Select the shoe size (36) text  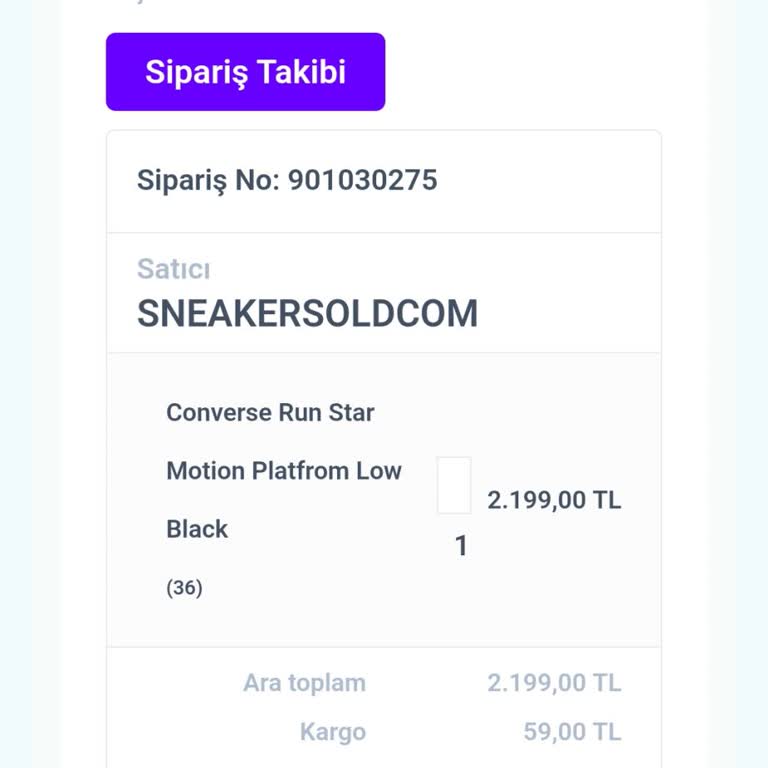pyautogui.click(x=184, y=588)
